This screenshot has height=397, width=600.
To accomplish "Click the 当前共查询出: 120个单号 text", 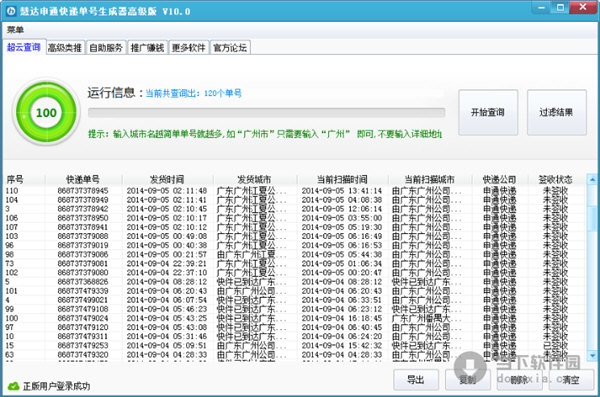I will (194, 93).
